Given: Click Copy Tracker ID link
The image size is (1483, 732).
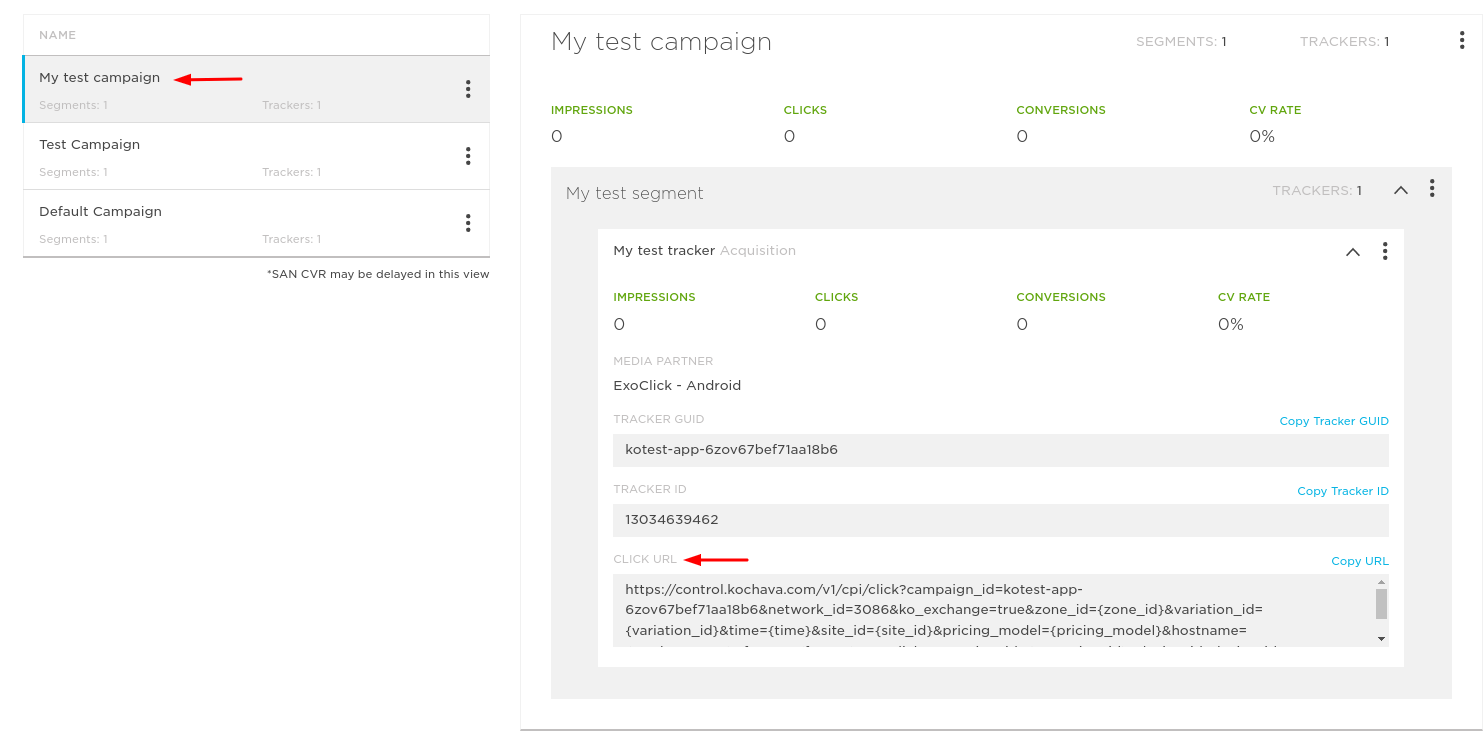Looking at the screenshot, I should tap(1342, 491).
